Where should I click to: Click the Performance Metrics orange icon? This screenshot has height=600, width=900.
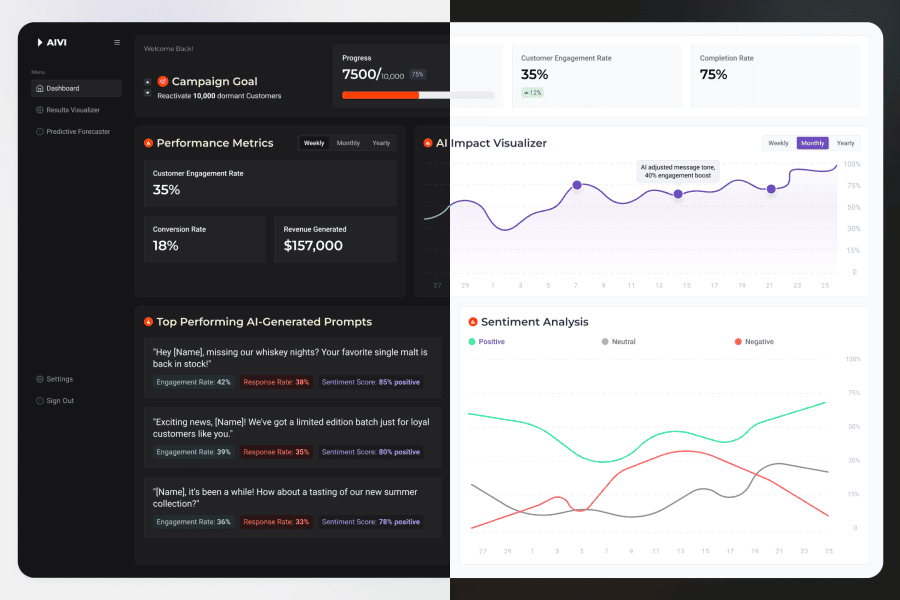point(149,143)
